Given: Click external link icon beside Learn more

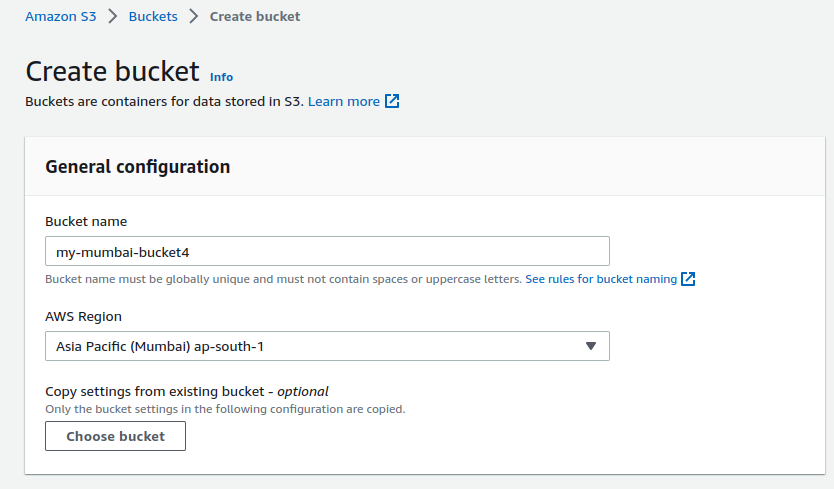Looking at the screenshot, I should pos(392,101).
